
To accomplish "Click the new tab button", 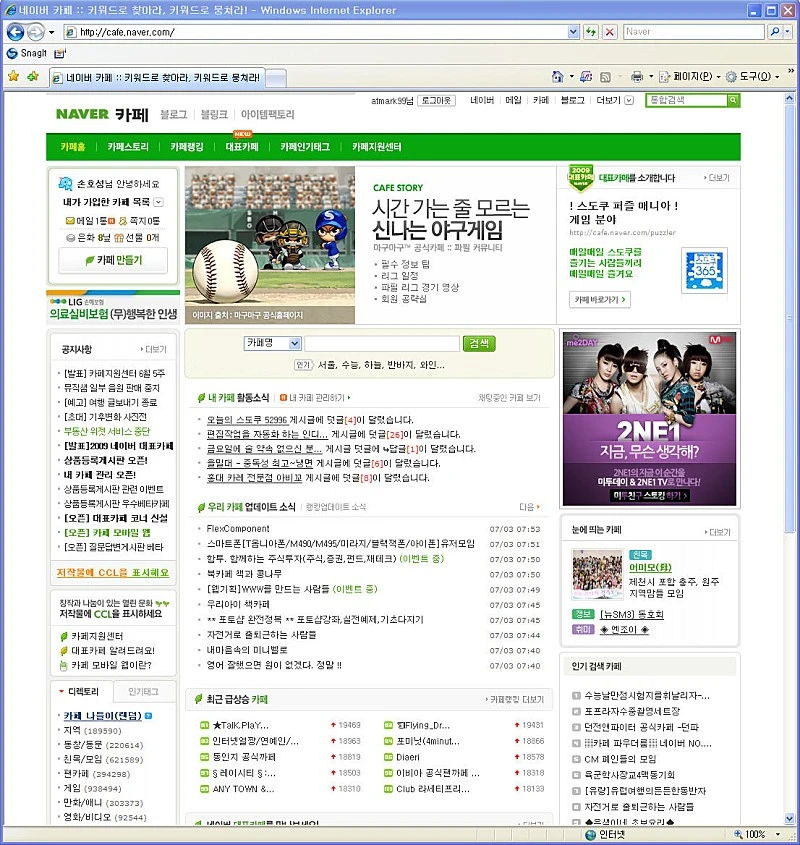I will tap(276, 78).
